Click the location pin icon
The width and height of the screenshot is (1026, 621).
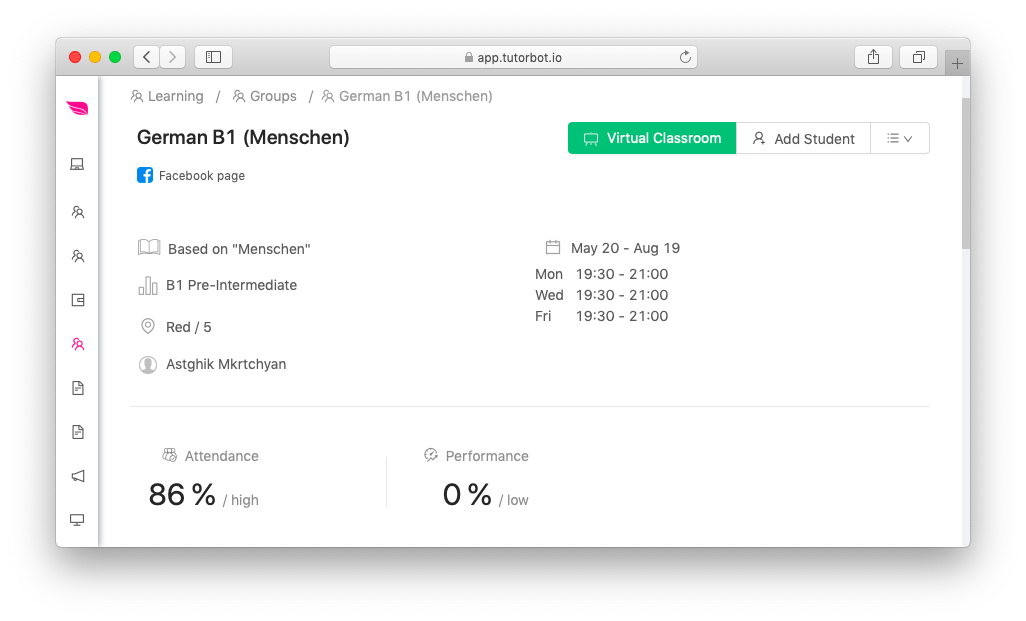[148, 326]
